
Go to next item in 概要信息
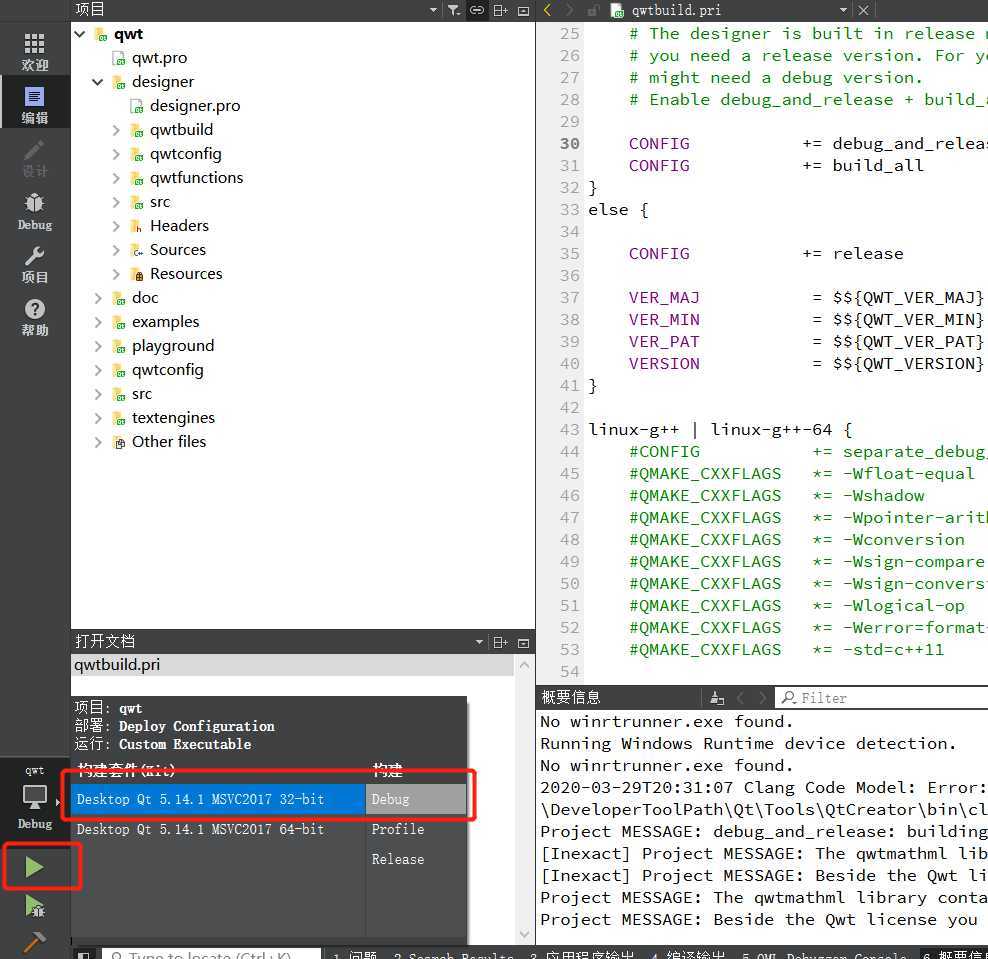762,698
